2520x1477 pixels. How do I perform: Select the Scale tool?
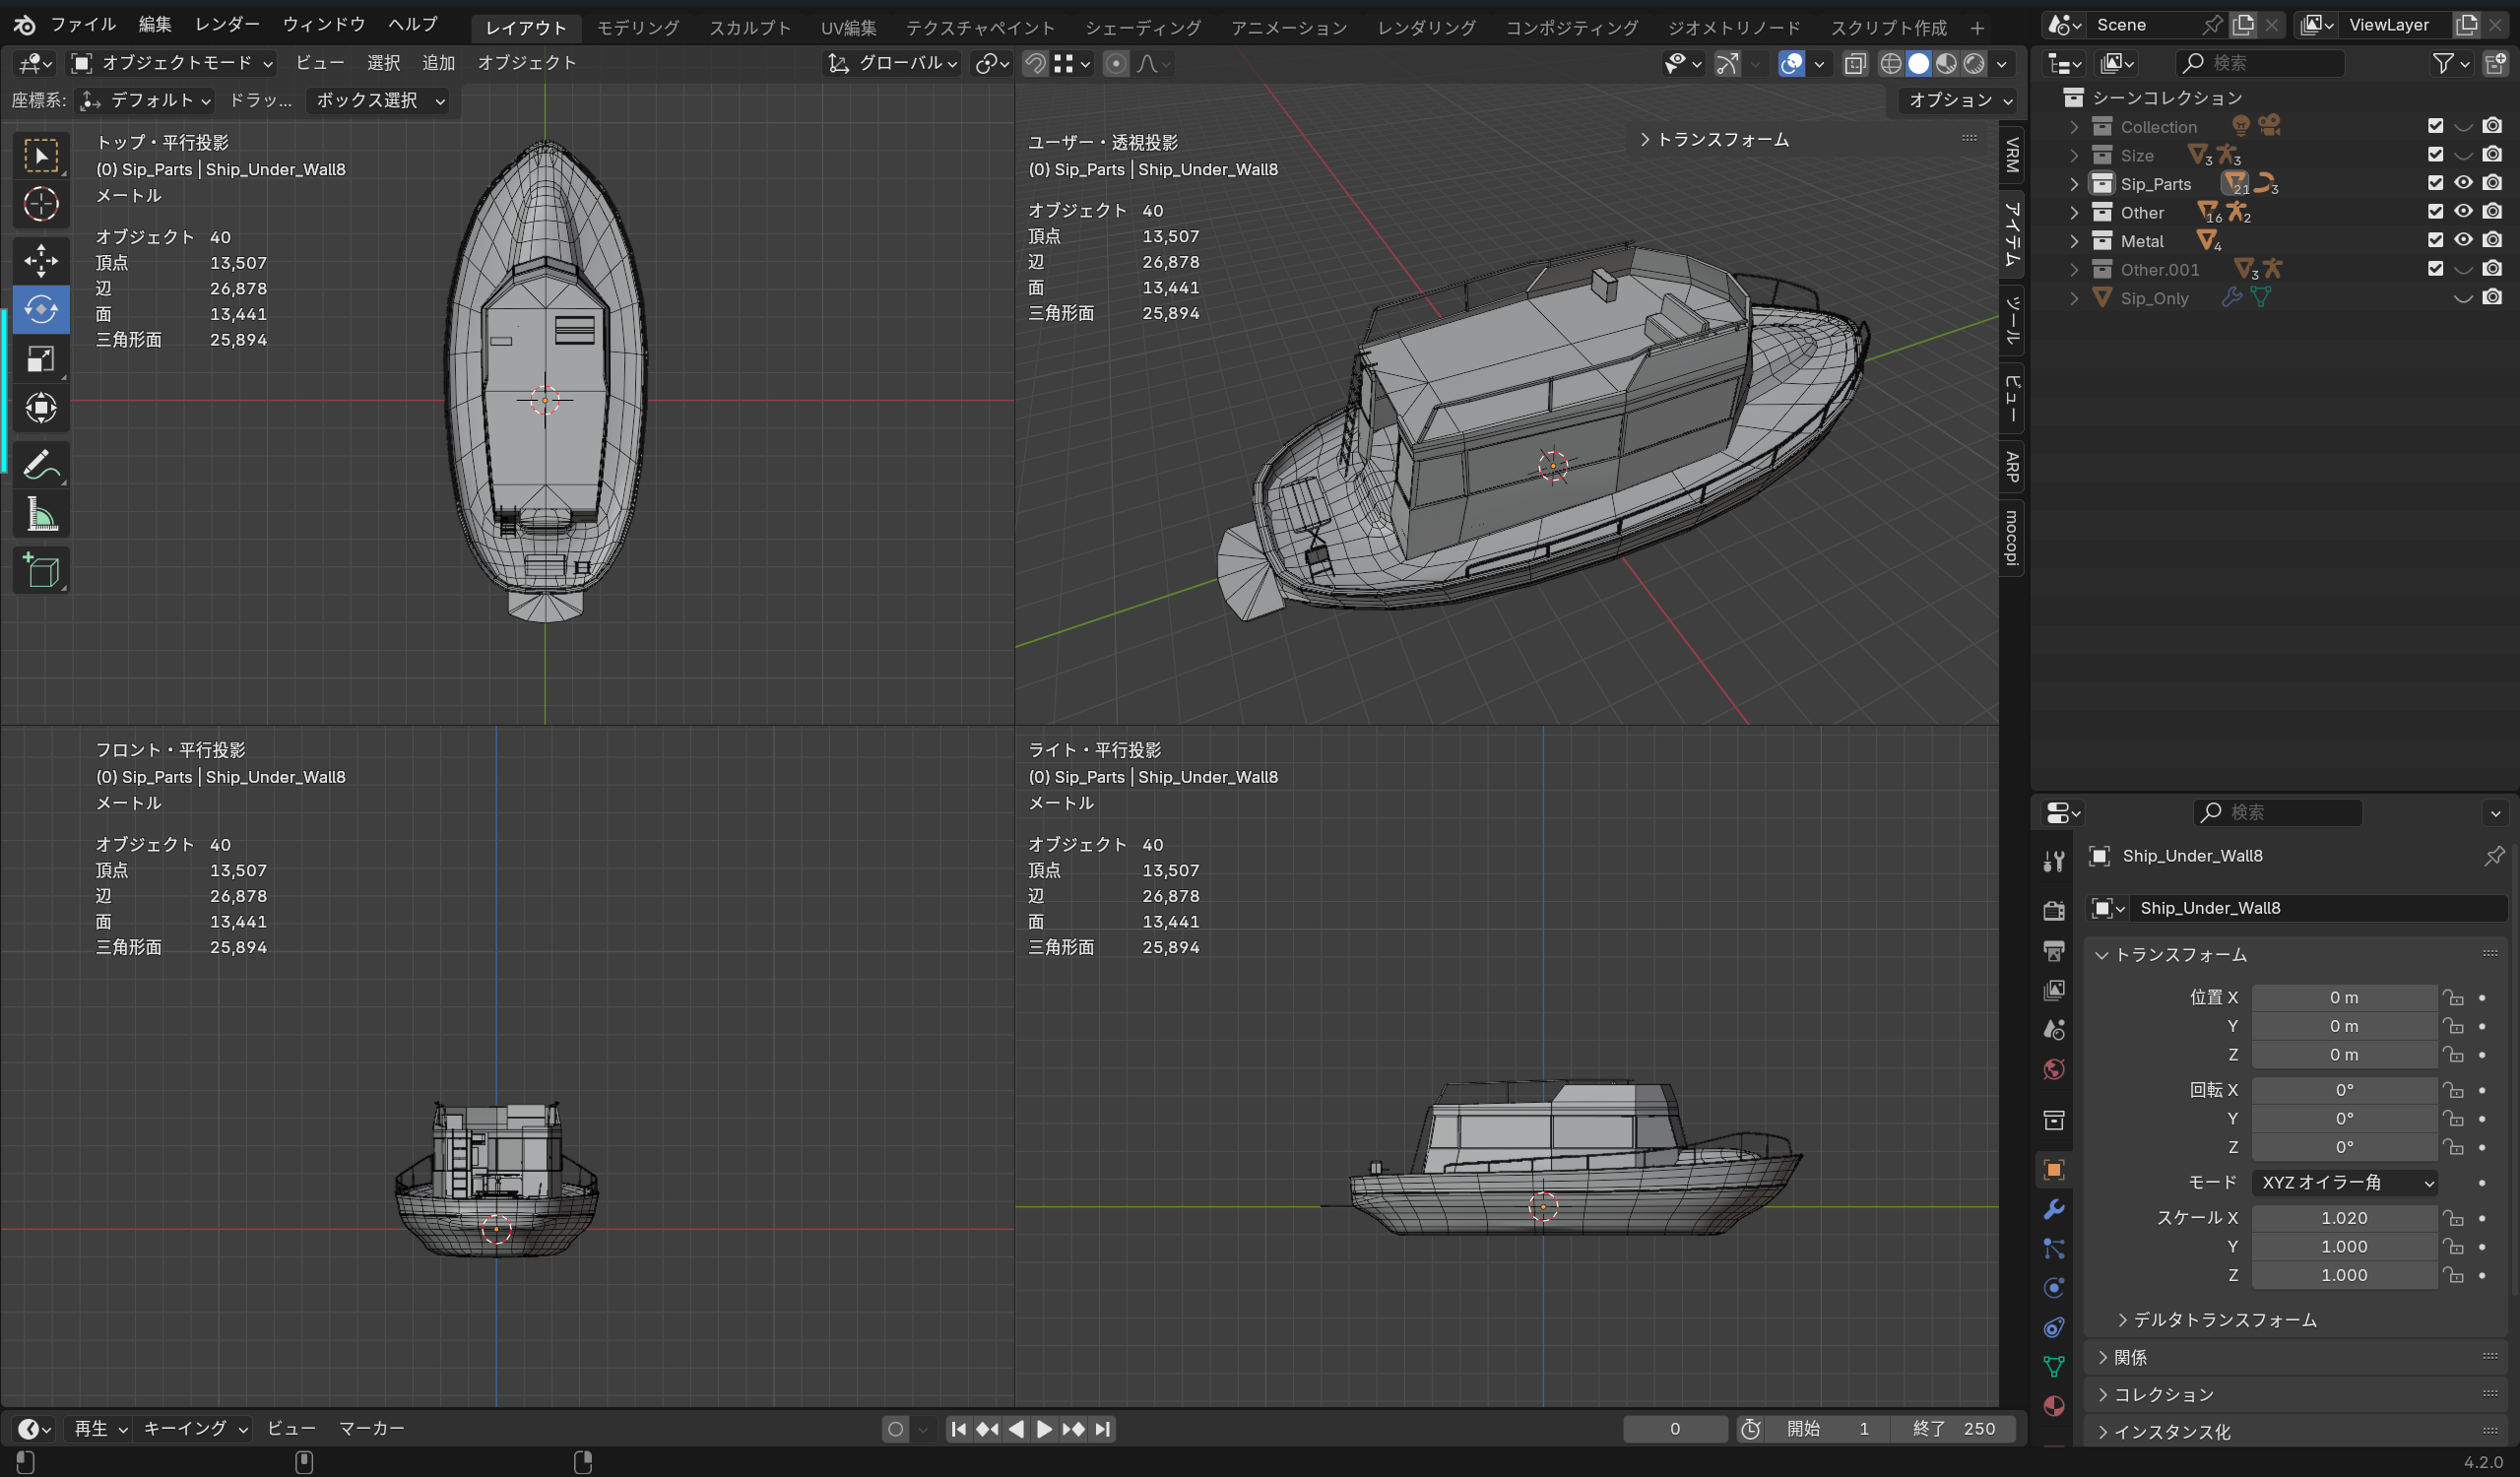(41, 359)
